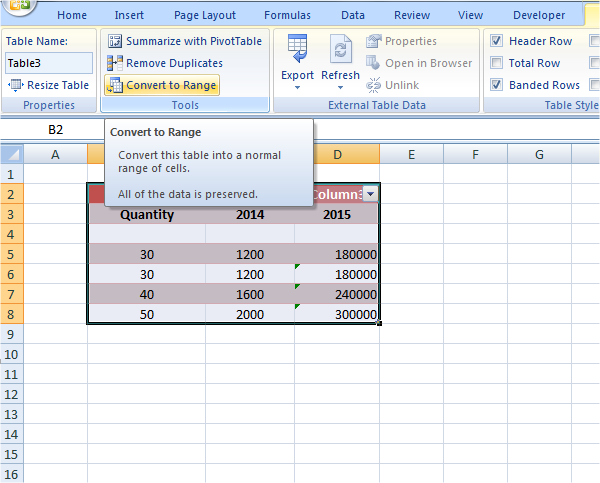Click the Refresh table icon

click(340, 48)
